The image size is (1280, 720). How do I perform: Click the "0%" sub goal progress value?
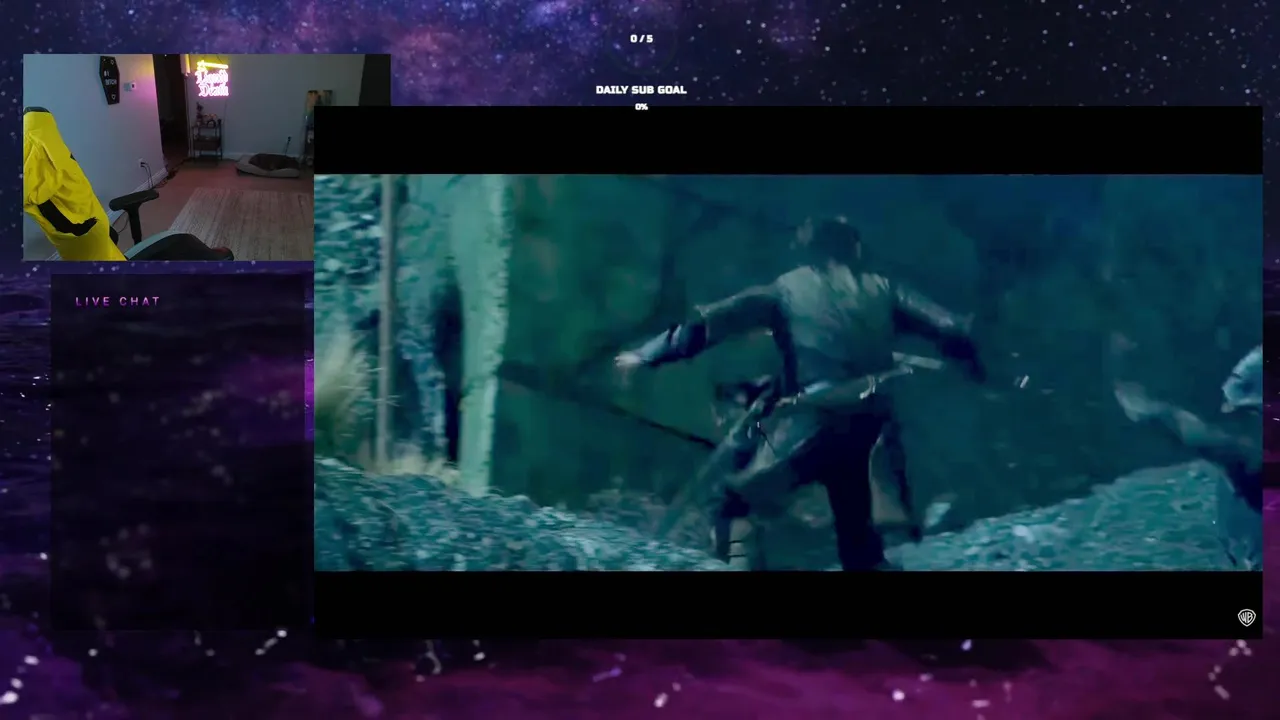(641, 107)
